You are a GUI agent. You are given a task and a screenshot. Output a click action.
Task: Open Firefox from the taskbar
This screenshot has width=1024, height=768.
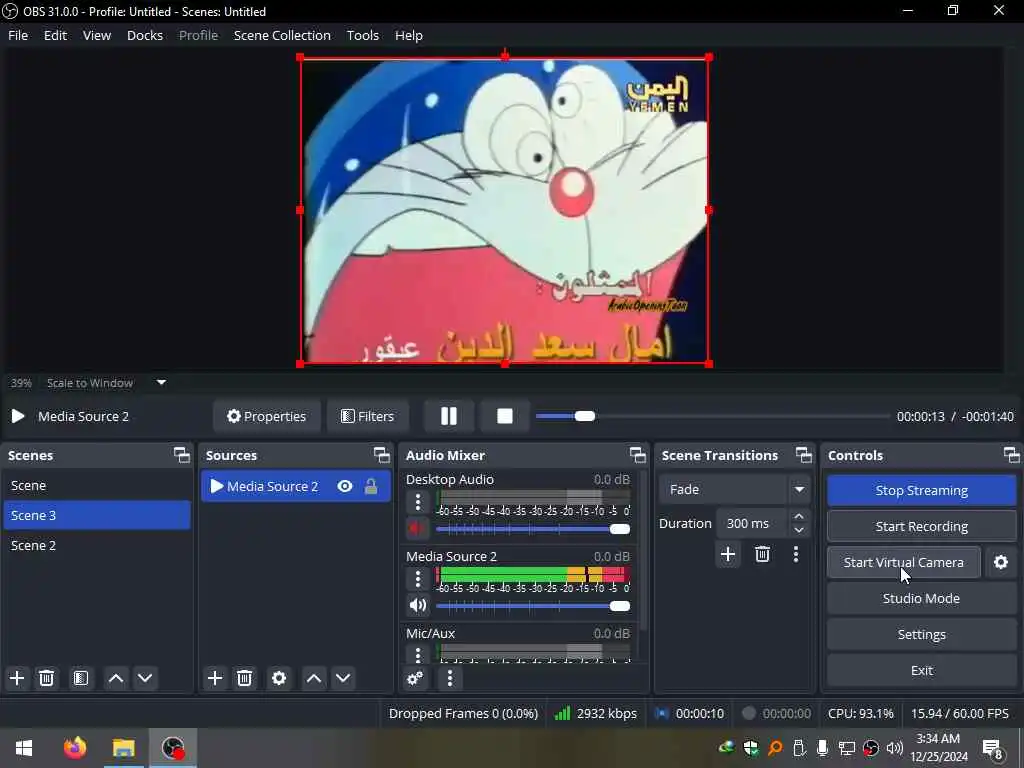point(75,748)
